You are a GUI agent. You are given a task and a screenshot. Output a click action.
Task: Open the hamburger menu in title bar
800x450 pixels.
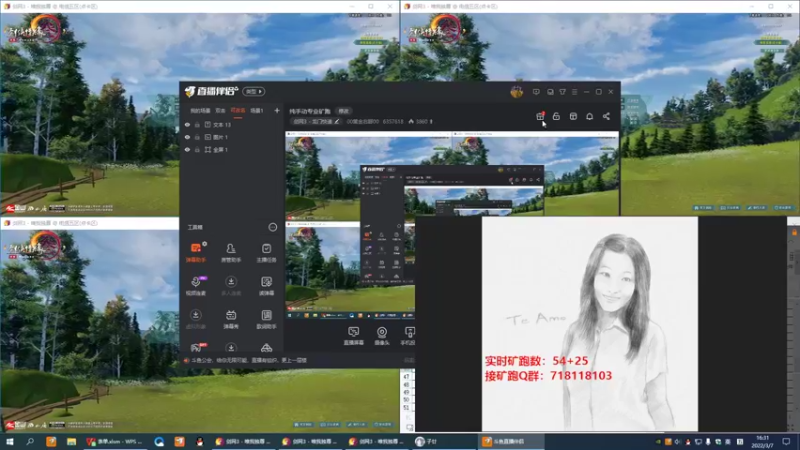click(x=574, y=92)
